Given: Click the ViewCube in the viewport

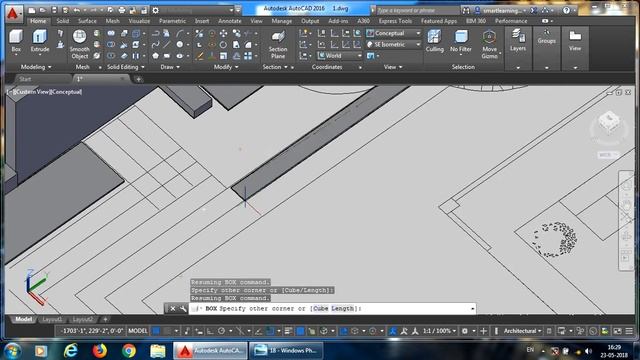Looking at the screenshot, I should click(x=609, y=122).
